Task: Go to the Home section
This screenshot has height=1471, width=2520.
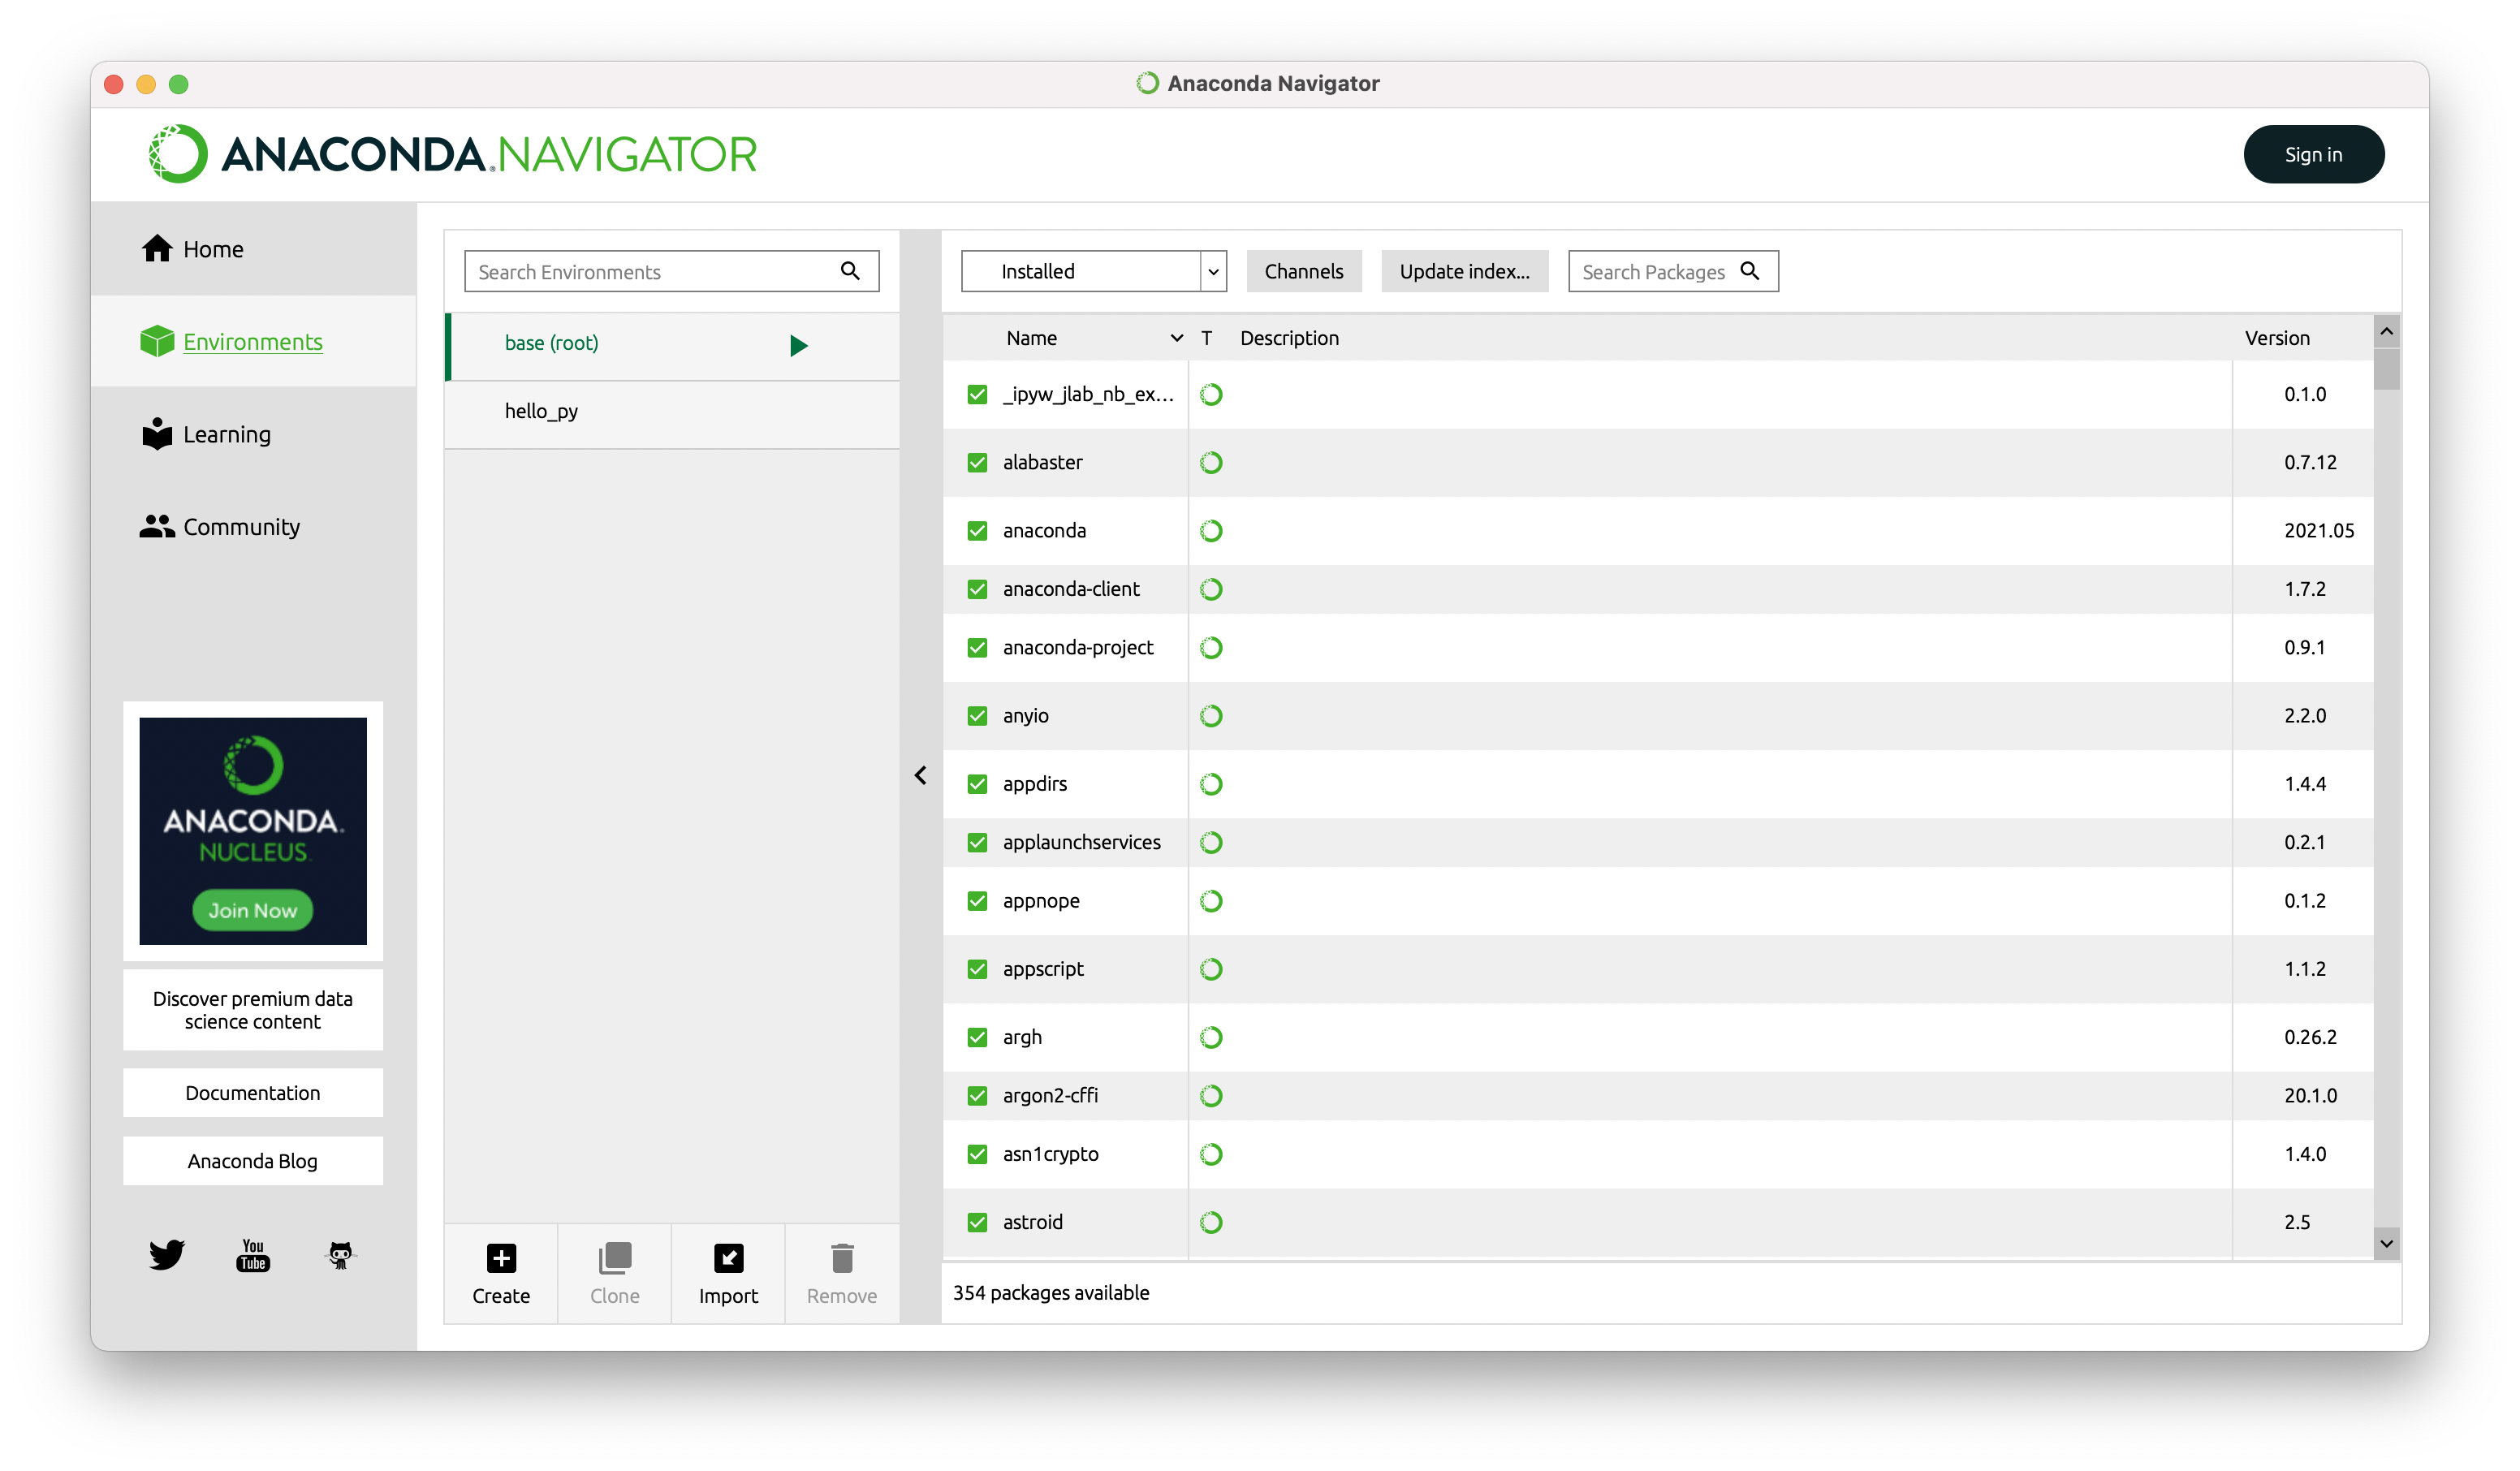Action: pos(253,248)
